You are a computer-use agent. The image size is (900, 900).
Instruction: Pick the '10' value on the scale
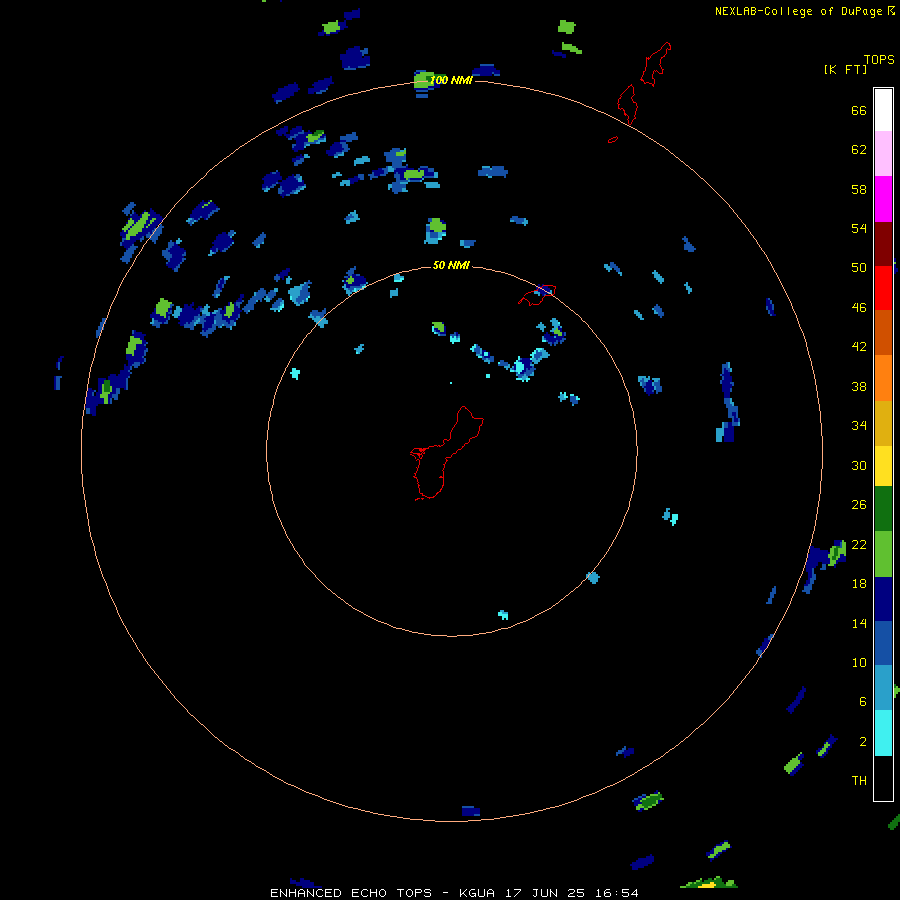click(859, 663)
